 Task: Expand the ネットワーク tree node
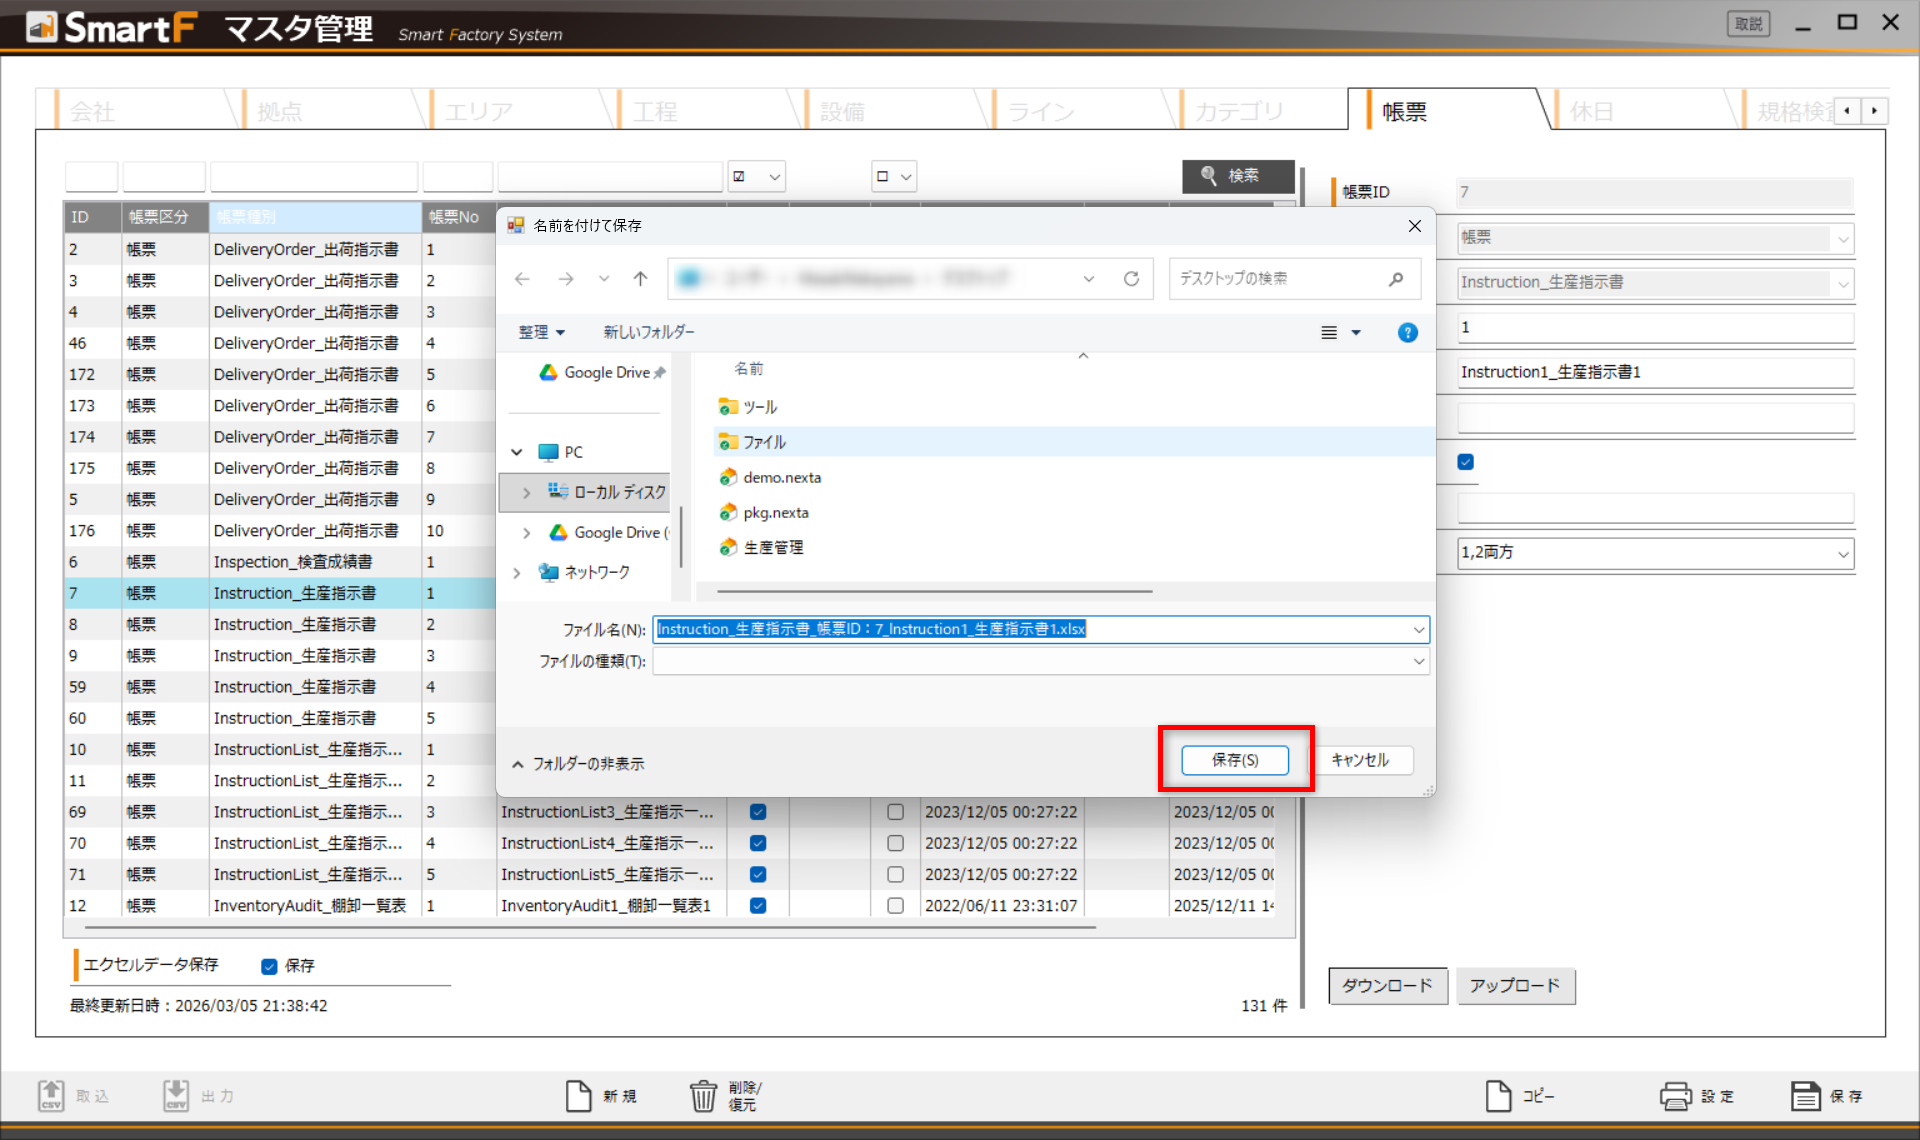click(517, 573)
